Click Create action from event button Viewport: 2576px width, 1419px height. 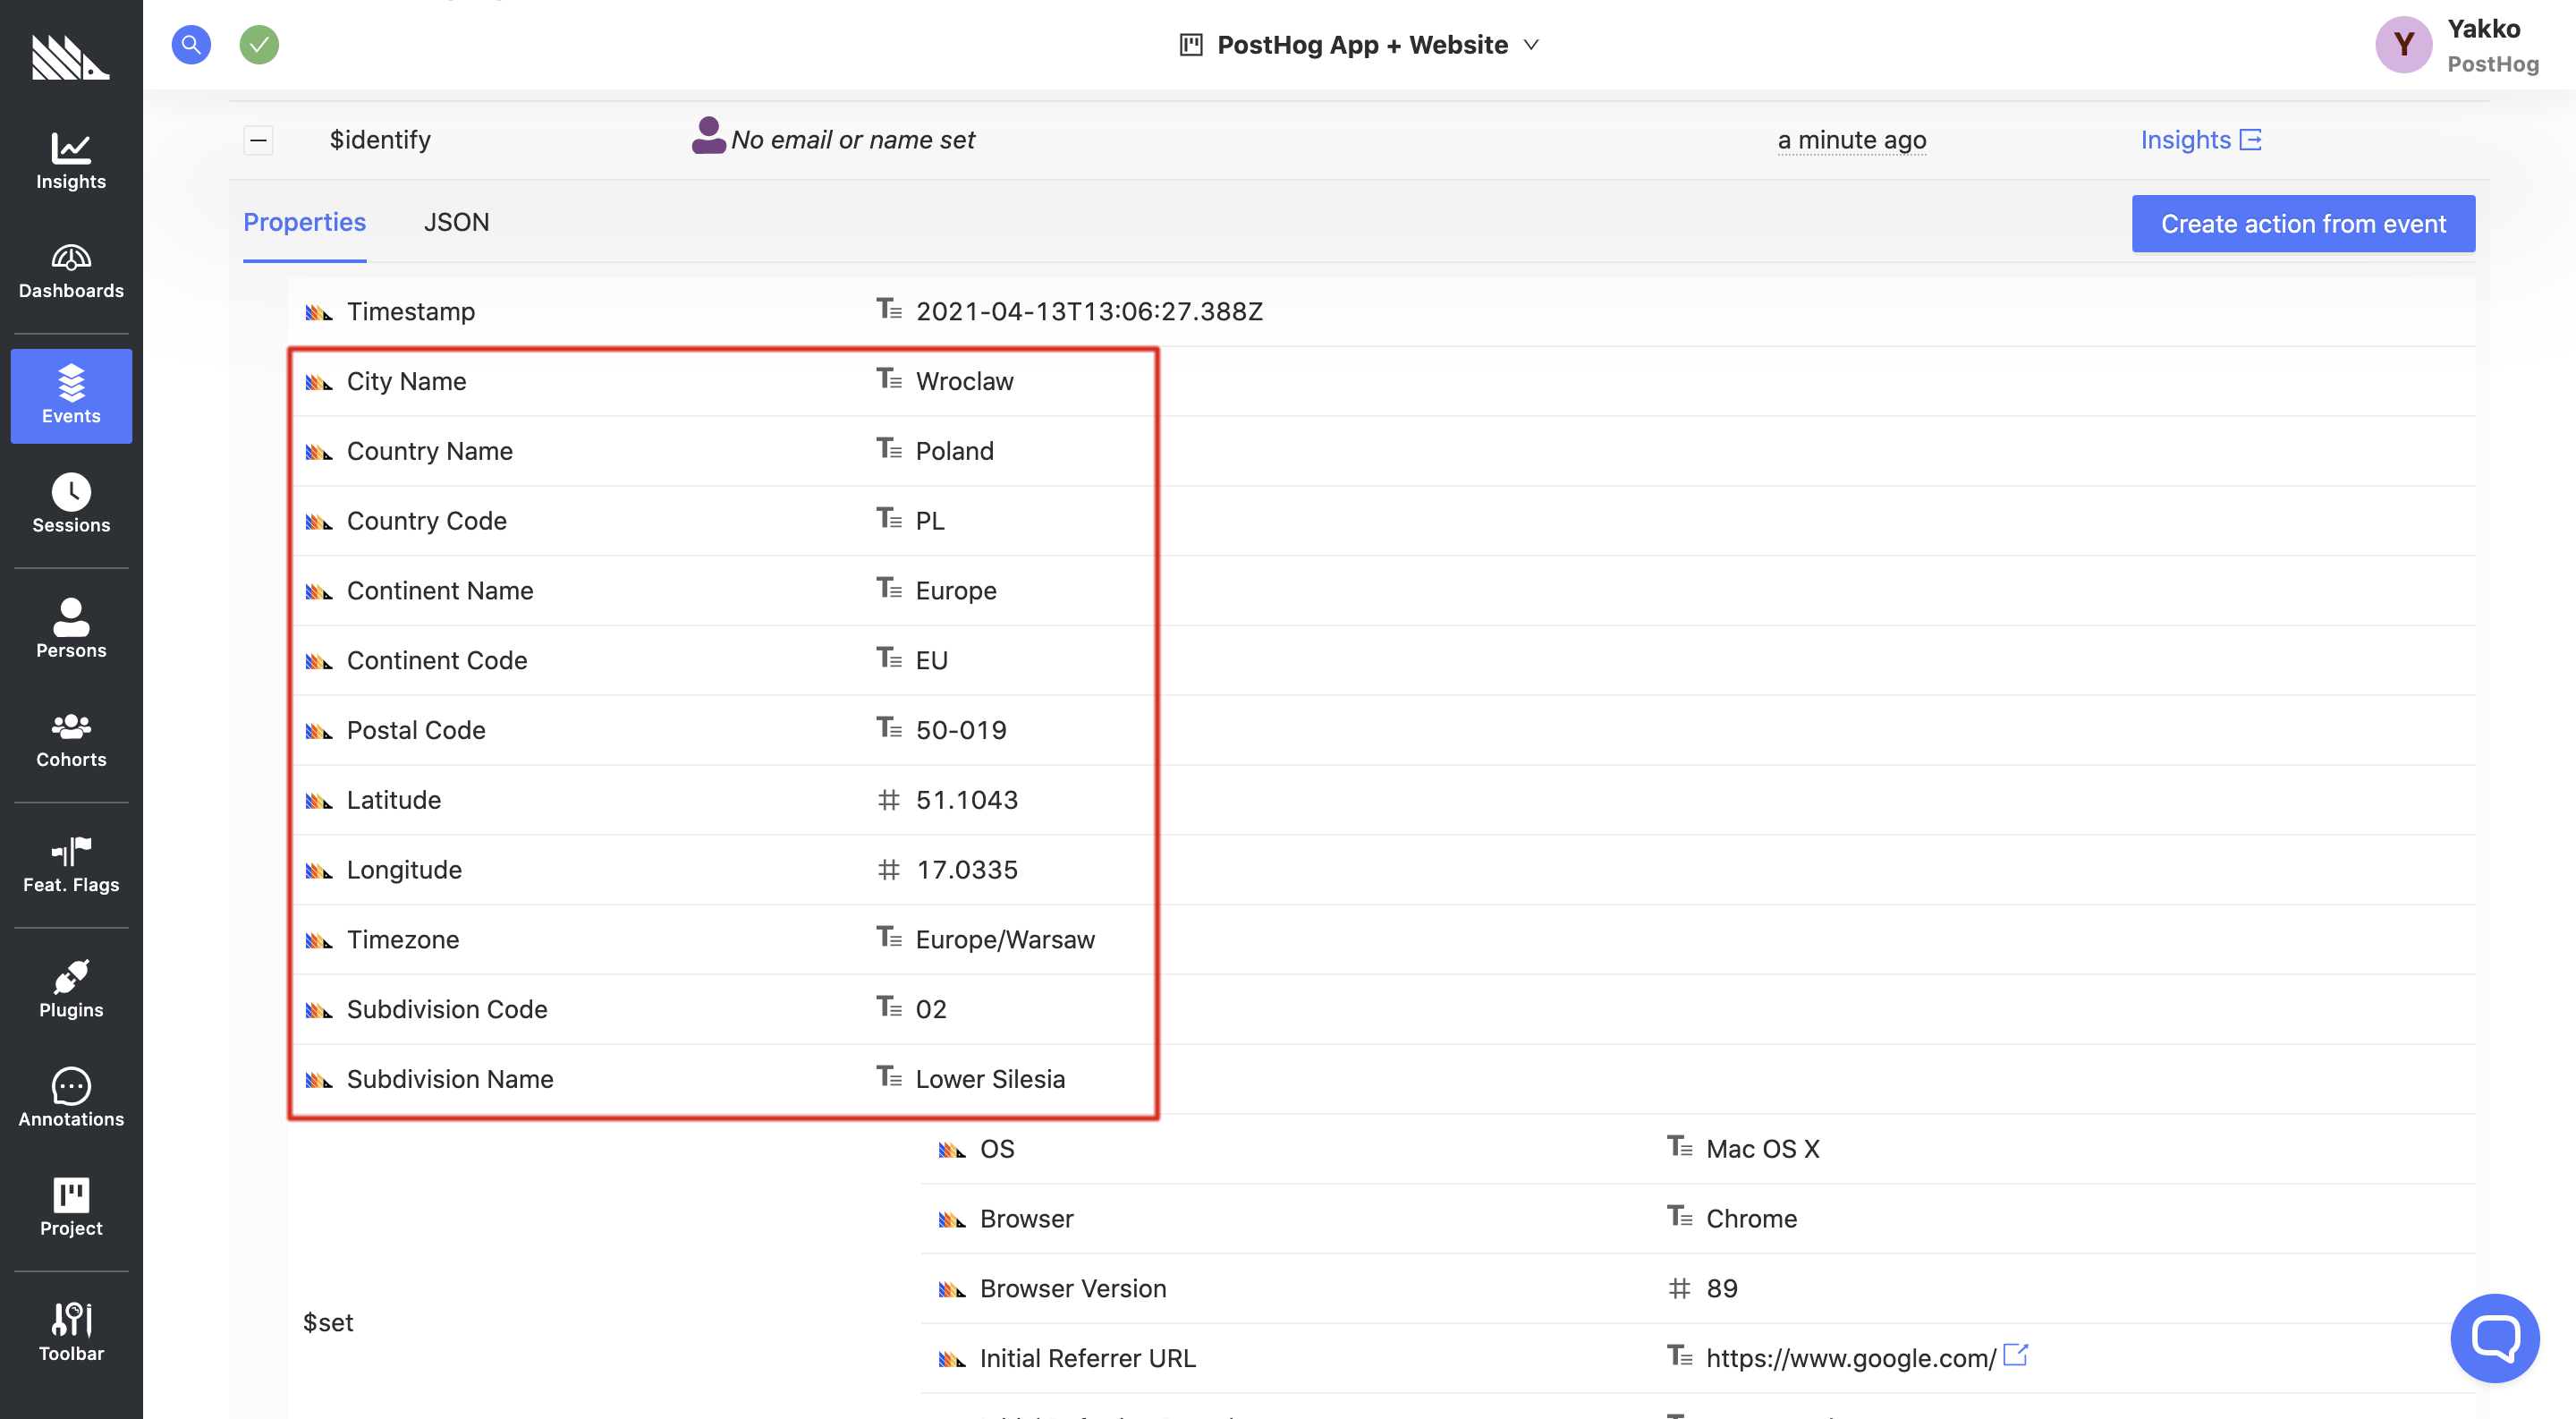click(2303, 222)
